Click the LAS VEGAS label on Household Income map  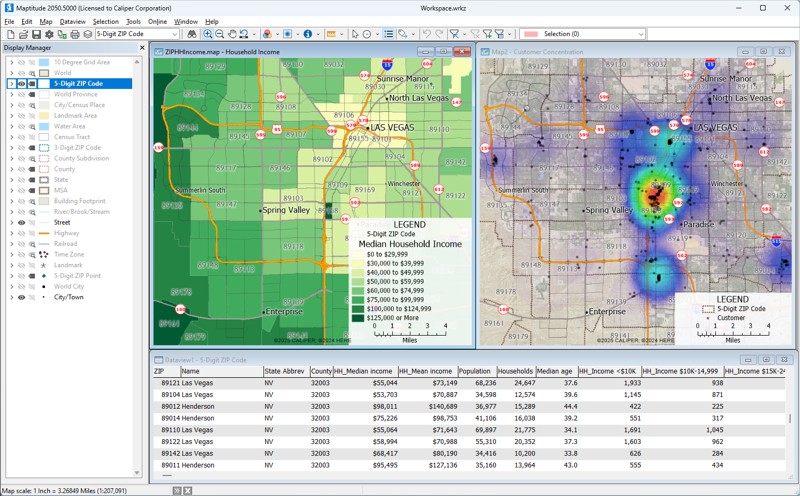coord(392,128)
